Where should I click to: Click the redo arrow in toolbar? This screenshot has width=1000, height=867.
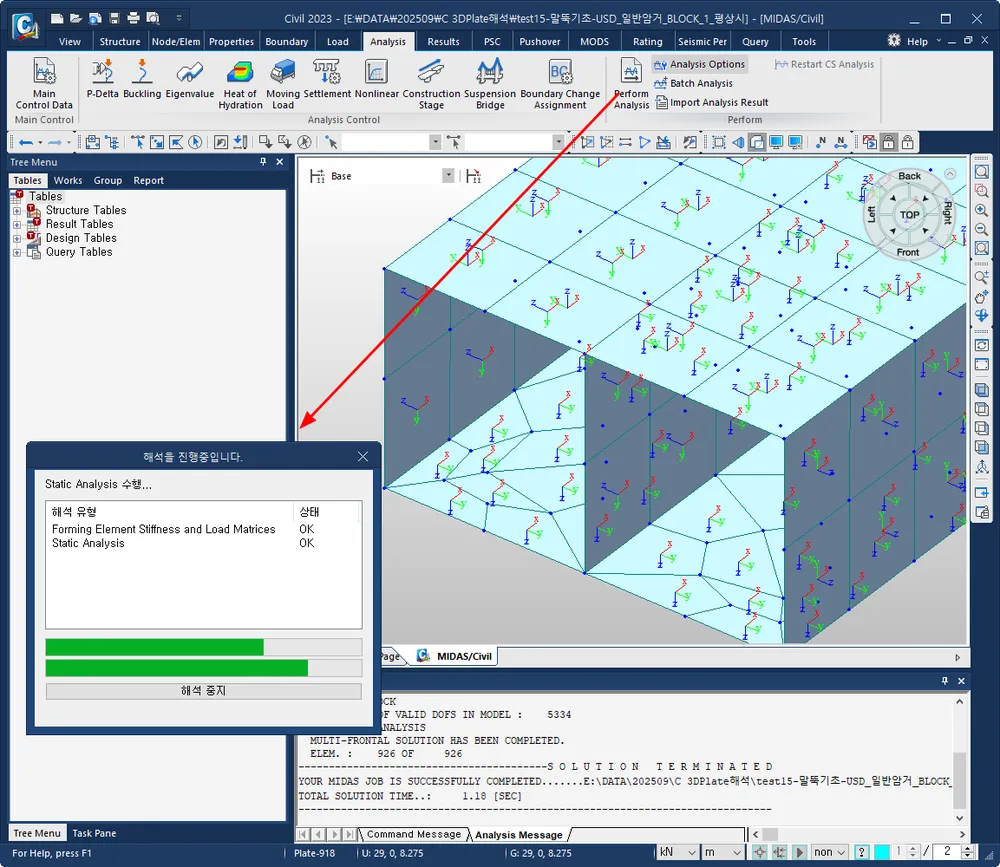55,142
